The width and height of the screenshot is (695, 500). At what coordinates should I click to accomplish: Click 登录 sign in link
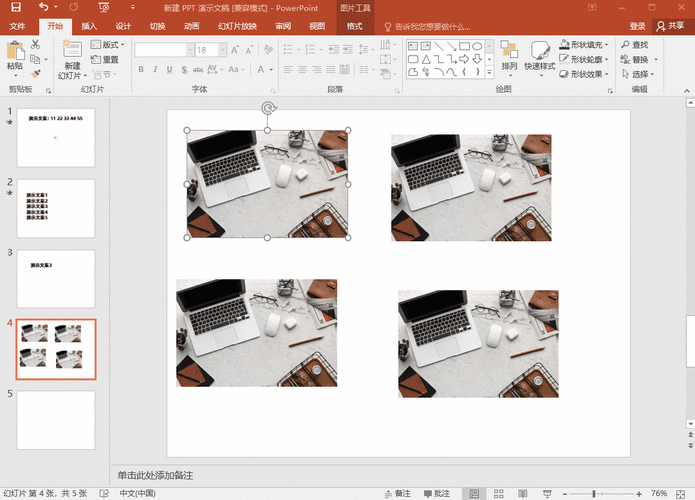tap(637, 26)
